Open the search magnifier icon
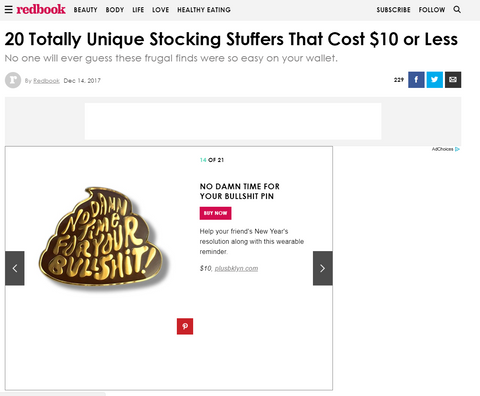This screenshot has height=396, width=480. (457, 10)
